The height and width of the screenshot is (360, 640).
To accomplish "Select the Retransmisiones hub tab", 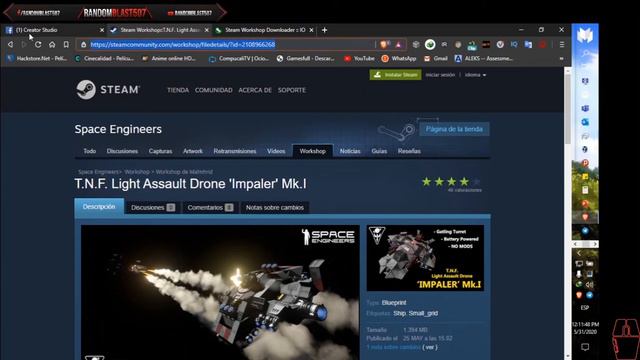I will coord(235,151).
